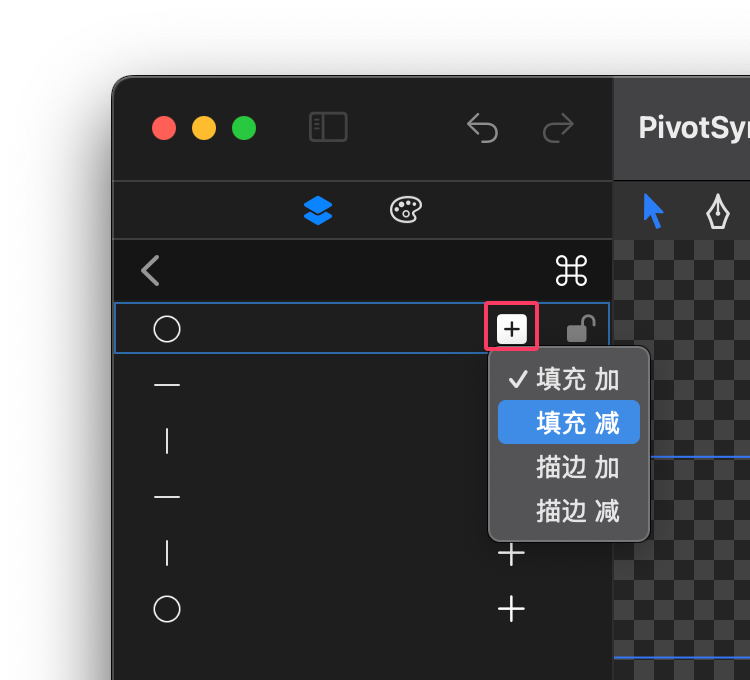Open the plus mode dropdown on the bottom circle layer
Screen dimensions: 750x680
(x=511, y=609)
